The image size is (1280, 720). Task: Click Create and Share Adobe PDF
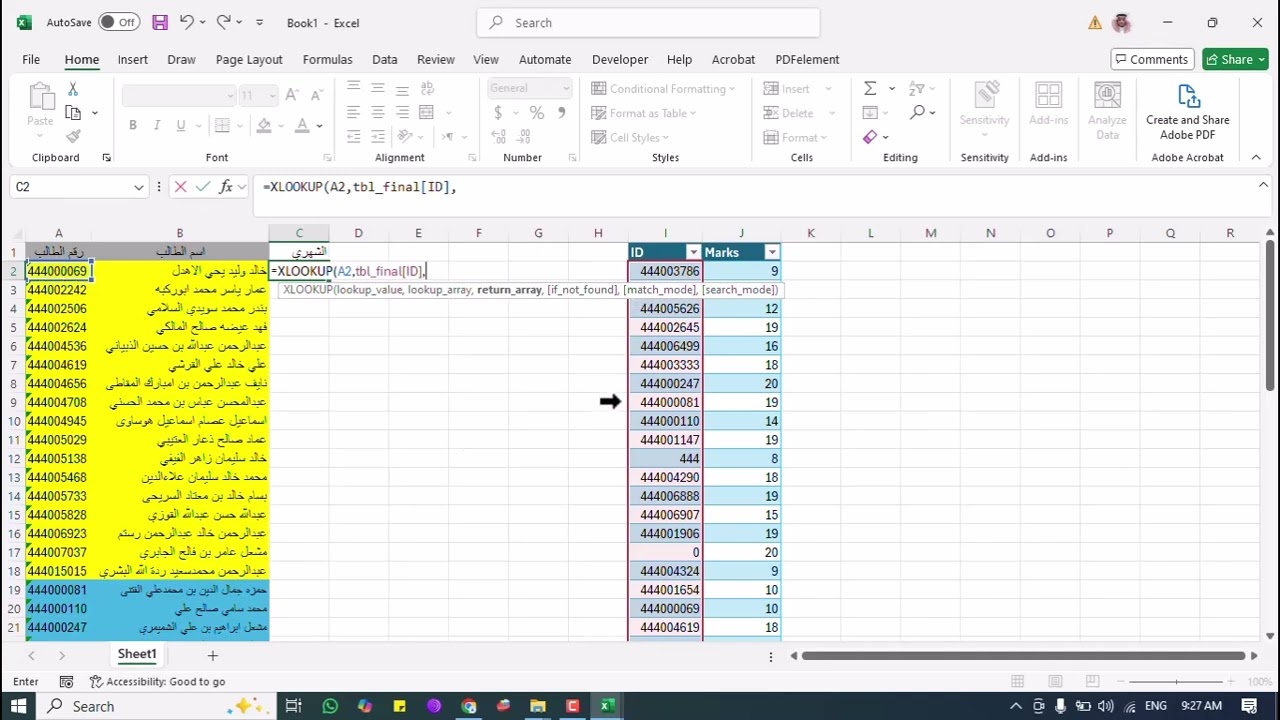1188,110
